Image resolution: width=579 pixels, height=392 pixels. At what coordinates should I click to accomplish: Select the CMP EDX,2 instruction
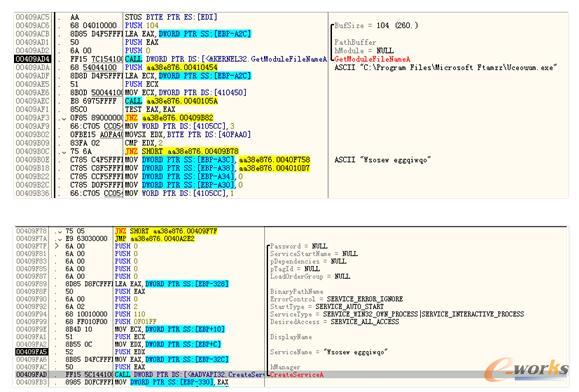pos(144,143)
